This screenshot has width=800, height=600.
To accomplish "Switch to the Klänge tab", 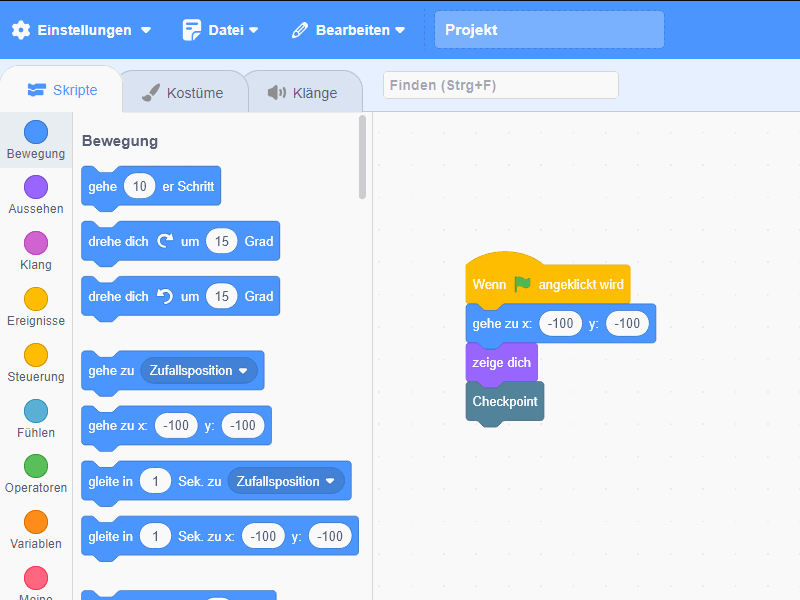I will (x=305, y=93).
